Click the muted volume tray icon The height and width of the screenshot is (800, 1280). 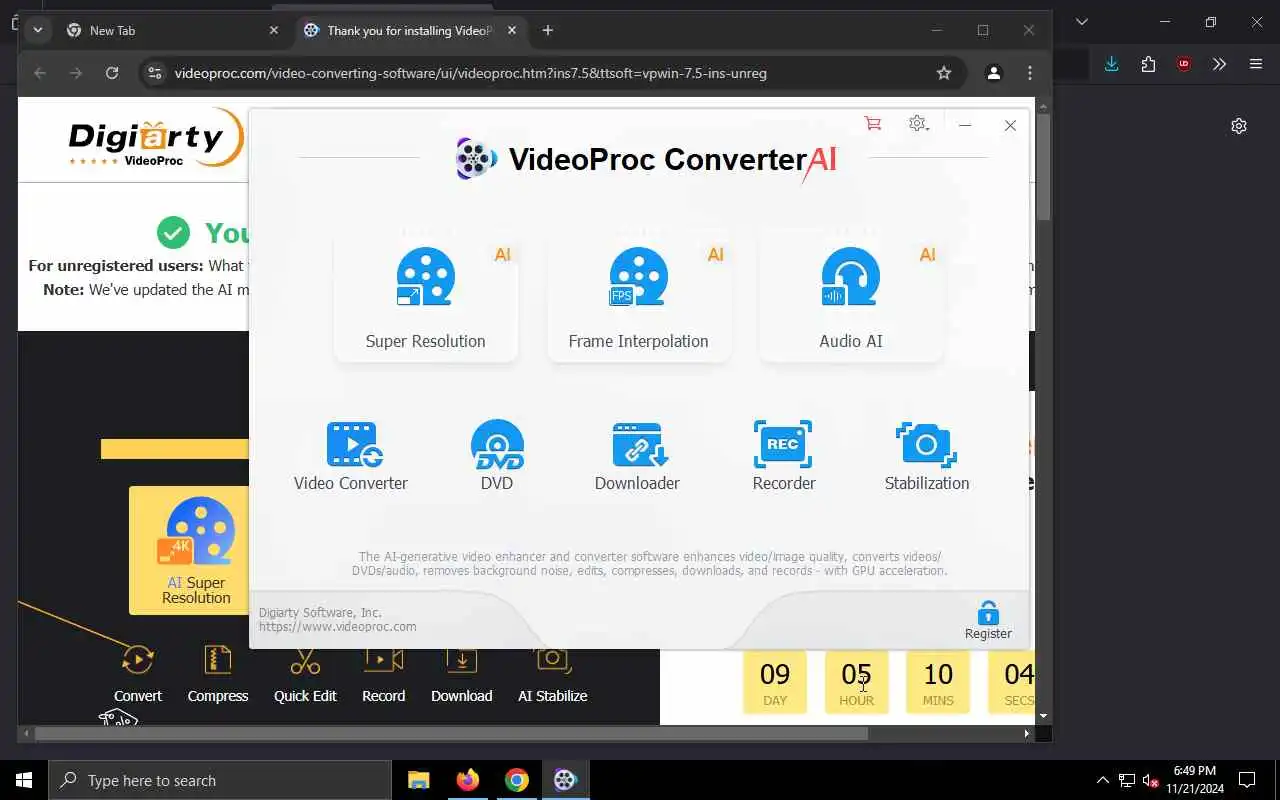pyautogui.click(x=1151, y=780)
